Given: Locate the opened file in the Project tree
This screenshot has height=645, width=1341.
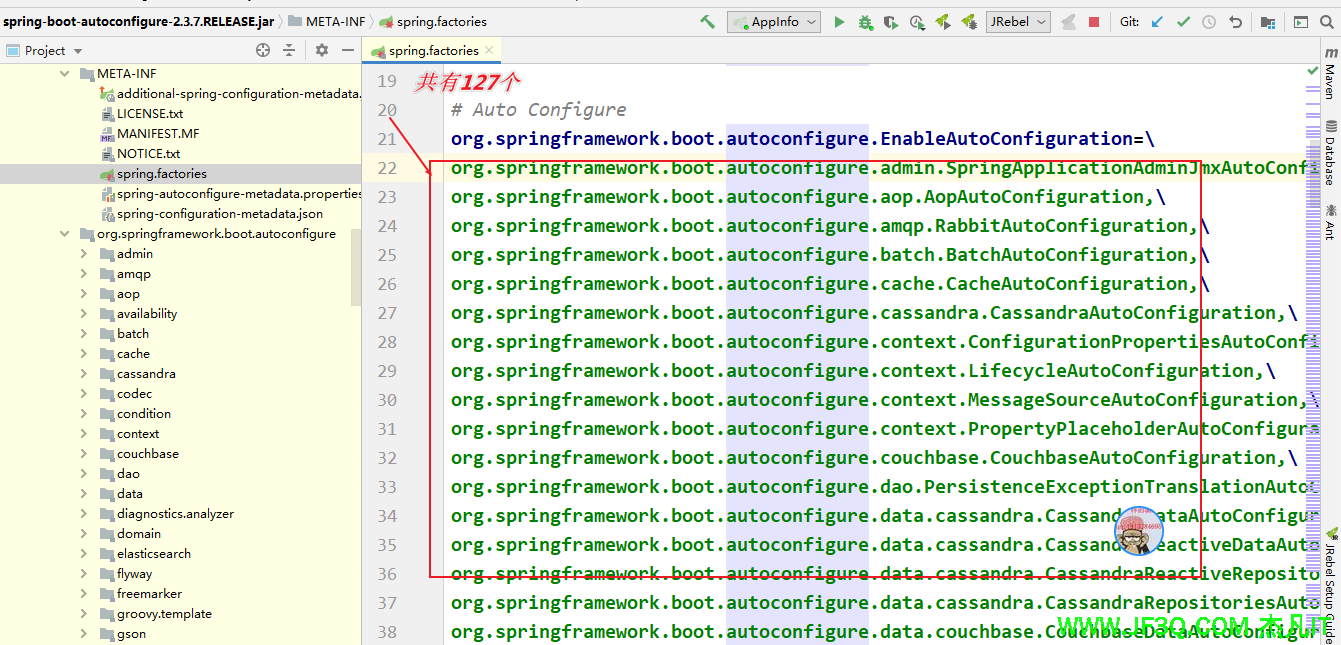Looking at the screenshot, I should 263,50.
